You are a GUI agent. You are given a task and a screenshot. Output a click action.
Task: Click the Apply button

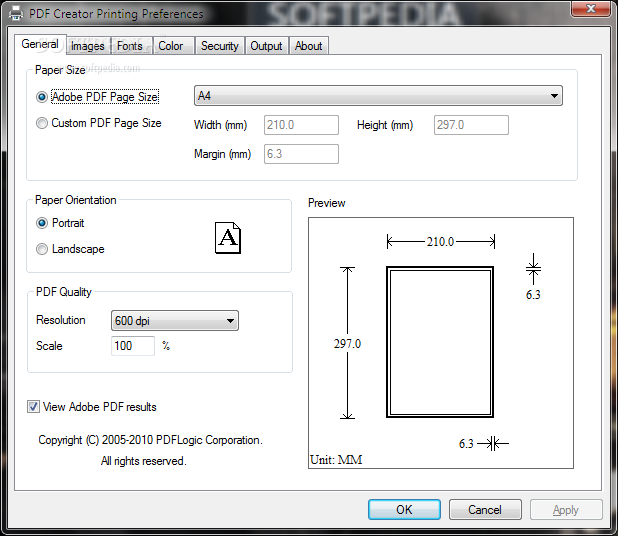[566, 510]
